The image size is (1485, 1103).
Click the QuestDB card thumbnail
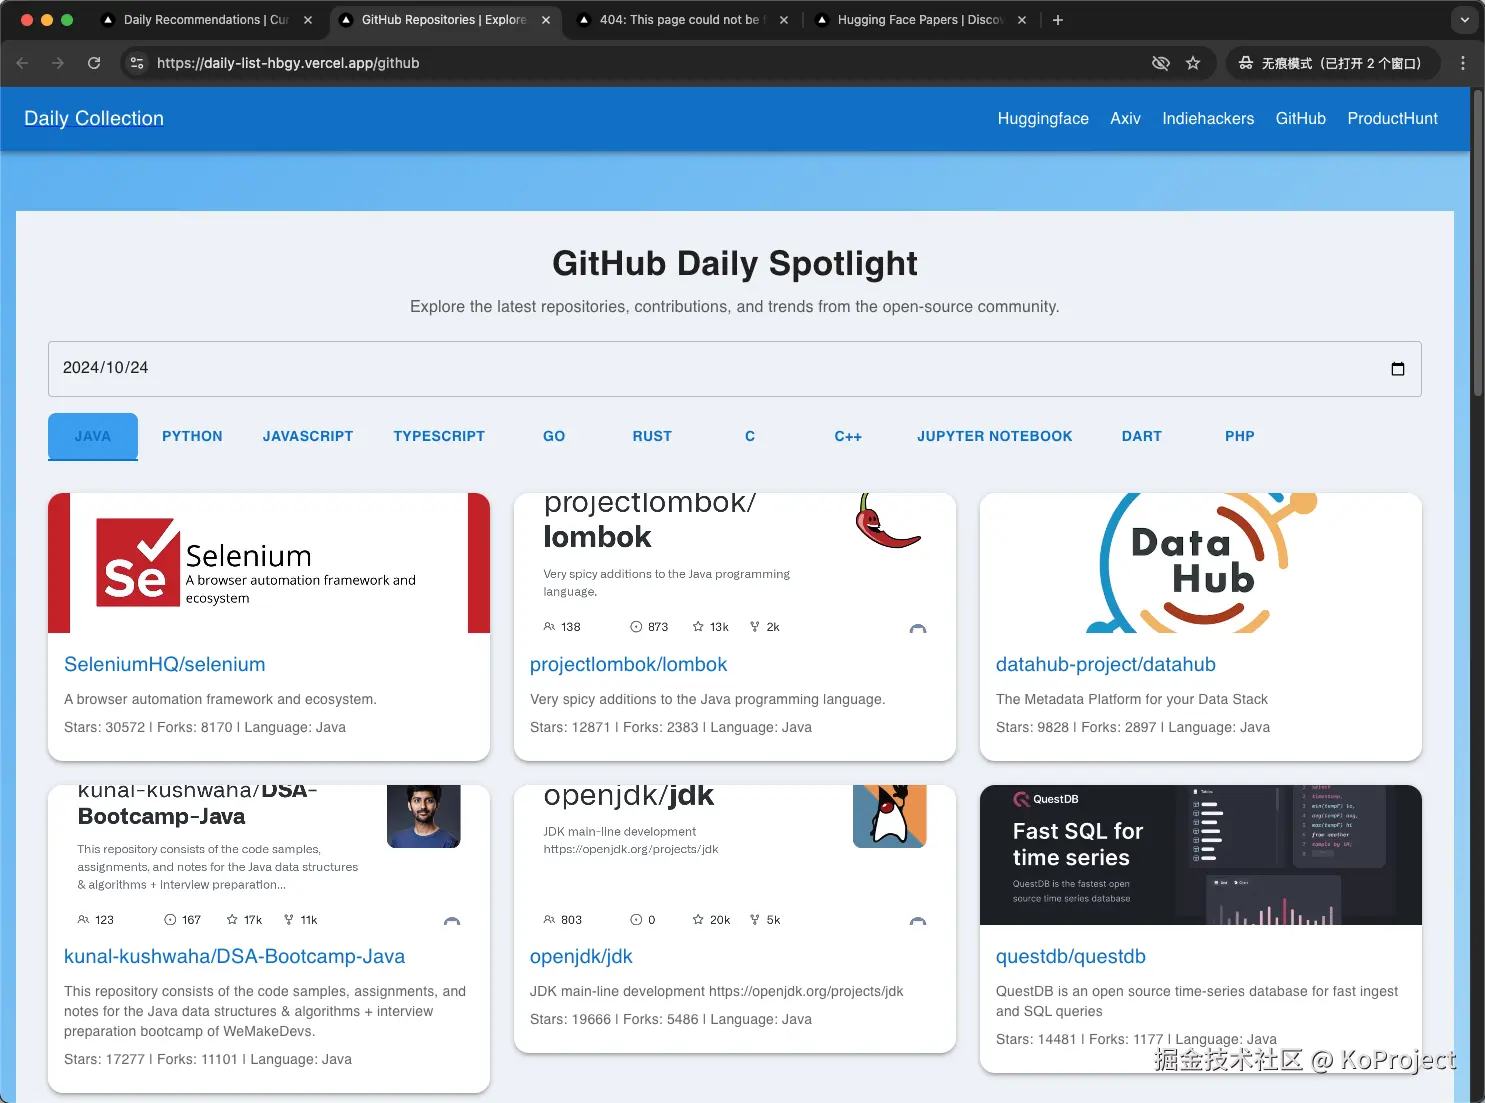pos(1201,855)
